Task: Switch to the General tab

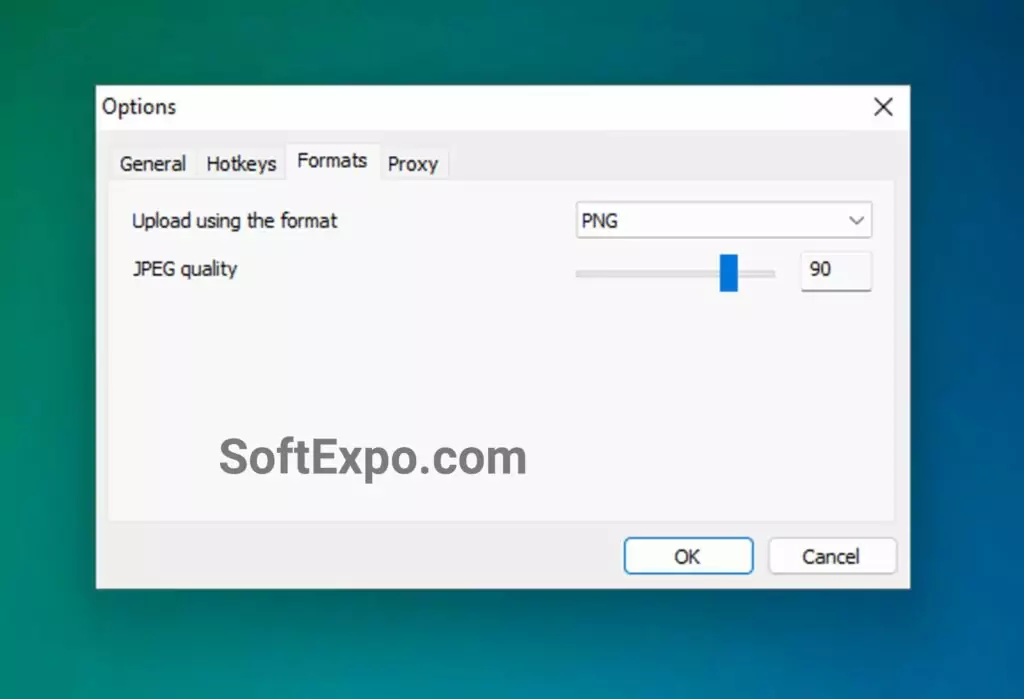Action: (152, 163)
